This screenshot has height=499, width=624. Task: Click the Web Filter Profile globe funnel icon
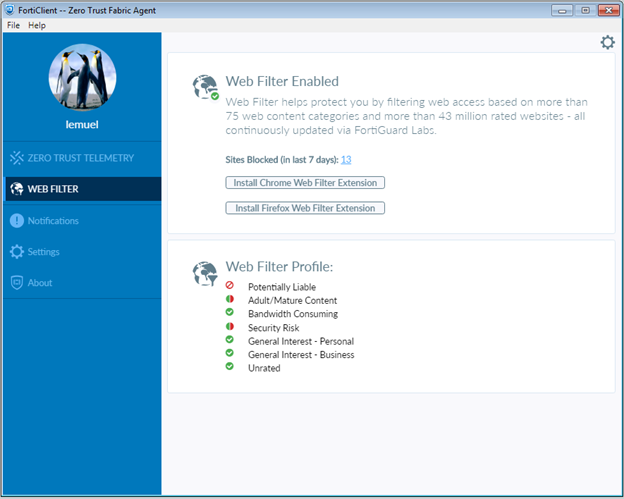click(205, 273)
